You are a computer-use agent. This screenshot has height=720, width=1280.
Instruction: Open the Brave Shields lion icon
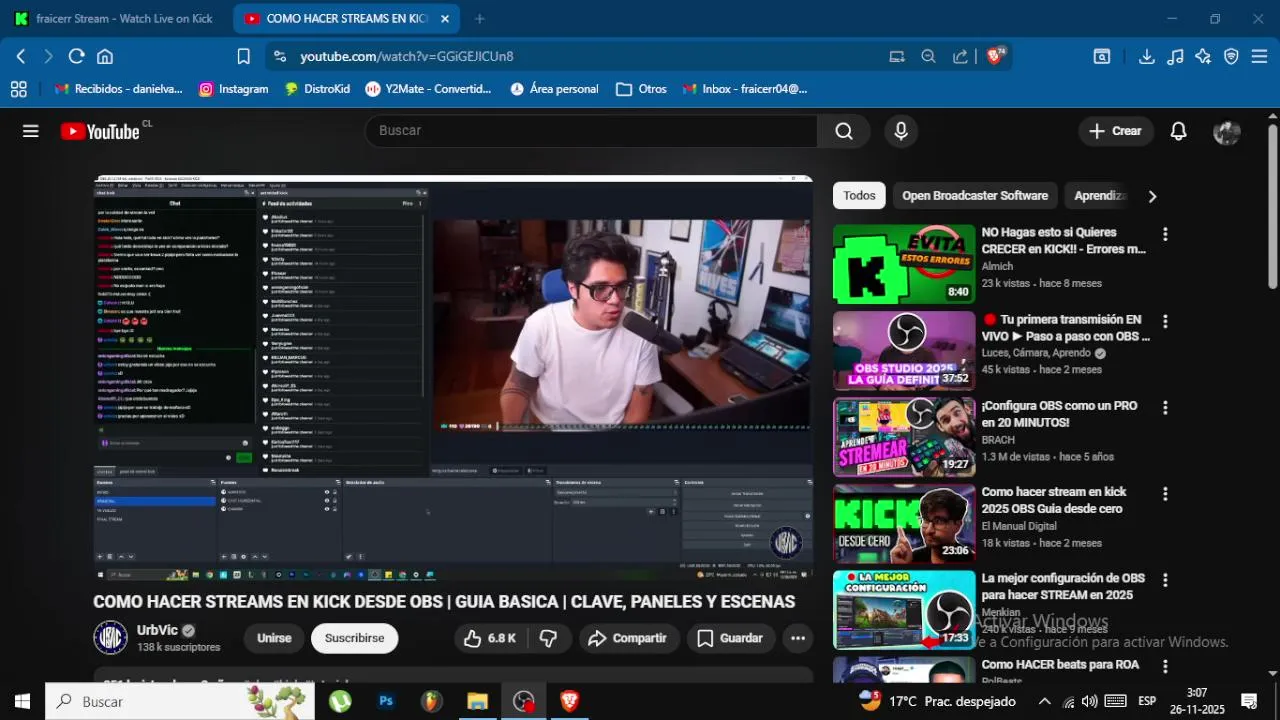(x=995, y=57)
